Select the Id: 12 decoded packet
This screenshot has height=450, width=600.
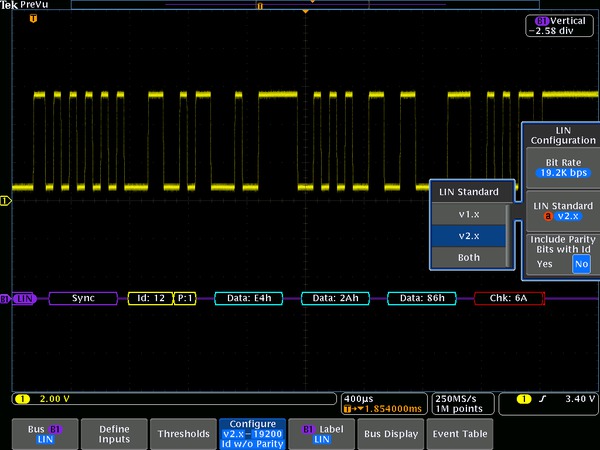coord(149,298)
